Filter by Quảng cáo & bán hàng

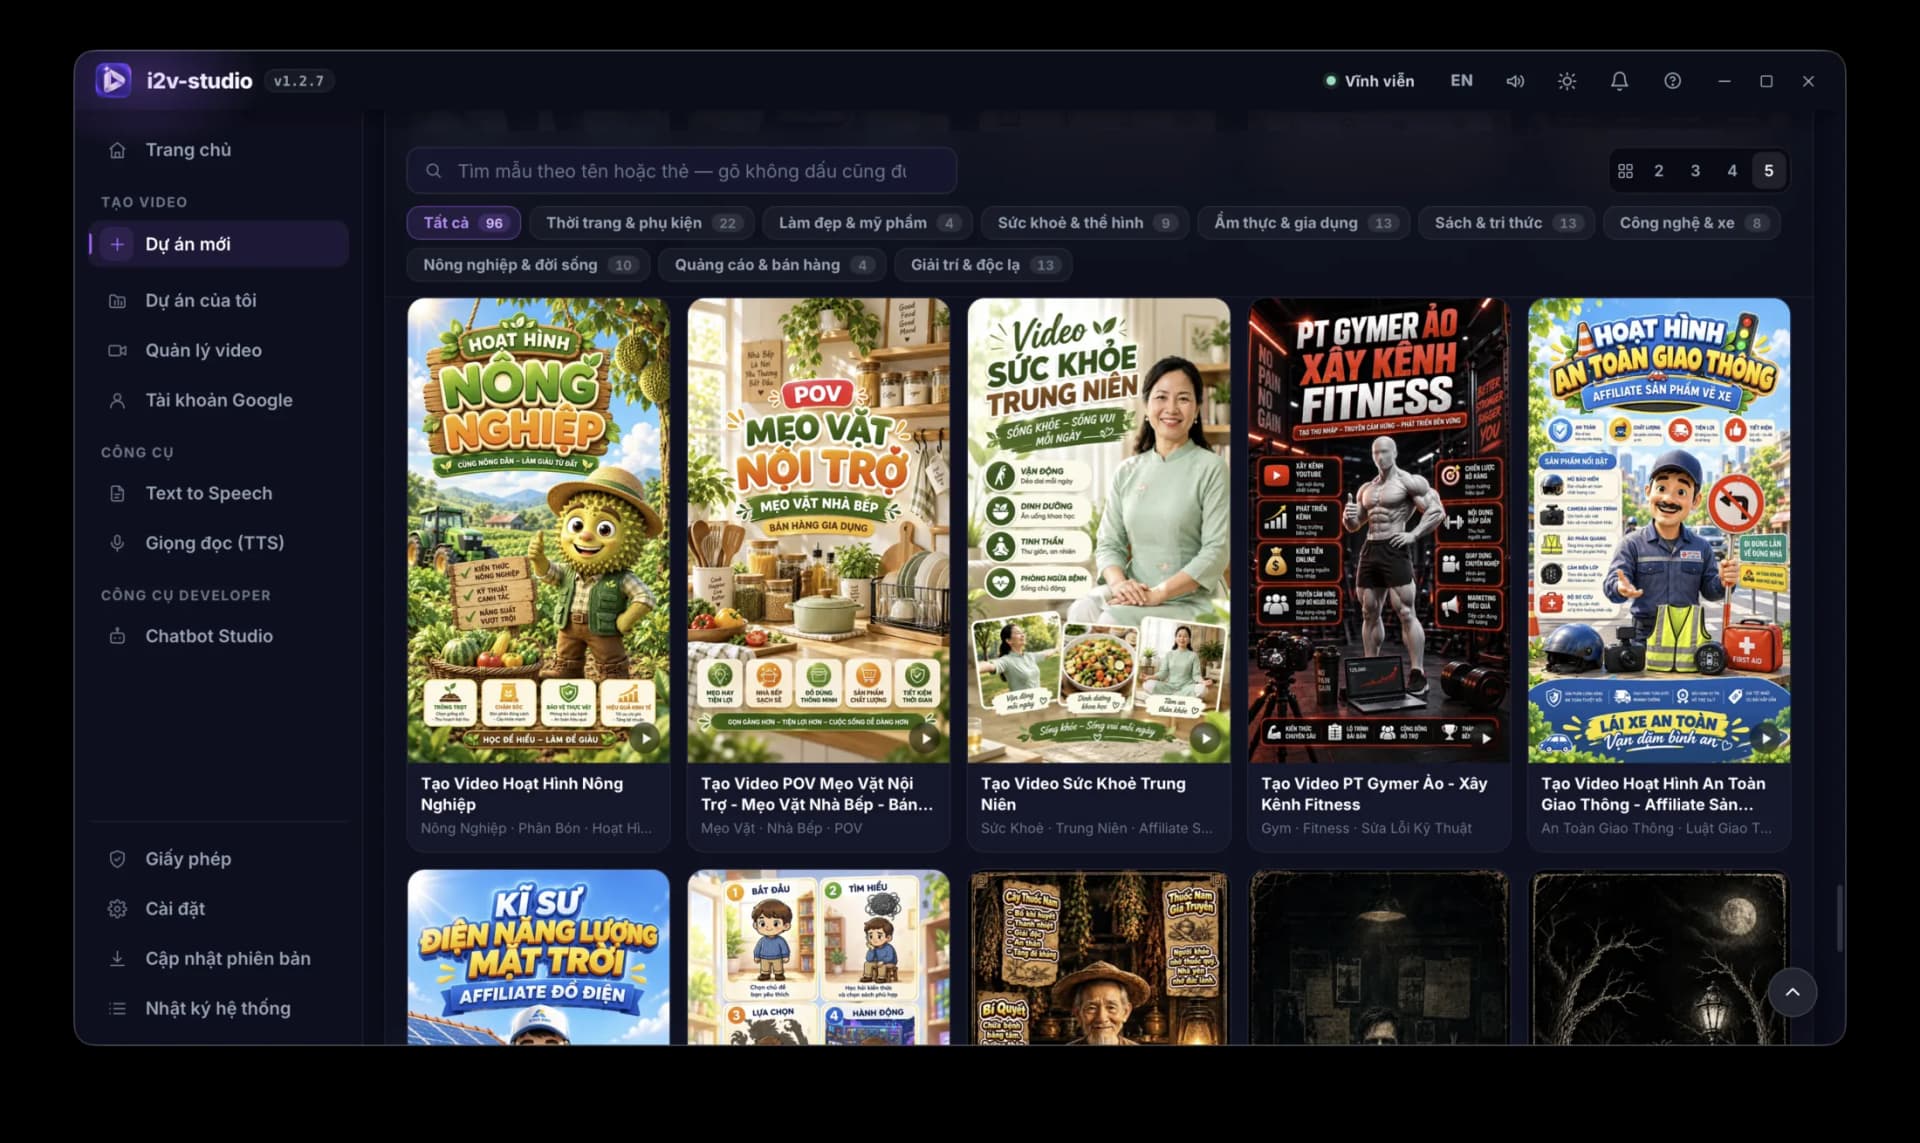coord(773,265)
